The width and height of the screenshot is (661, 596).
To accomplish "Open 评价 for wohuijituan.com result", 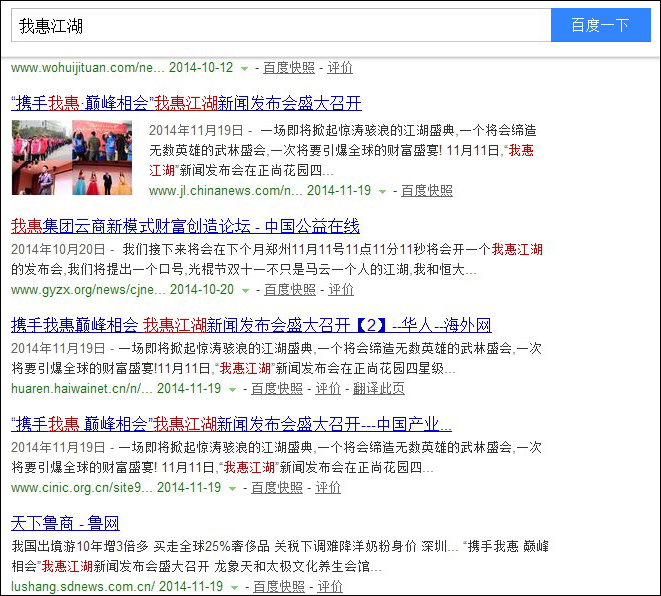I will [340, 68].
